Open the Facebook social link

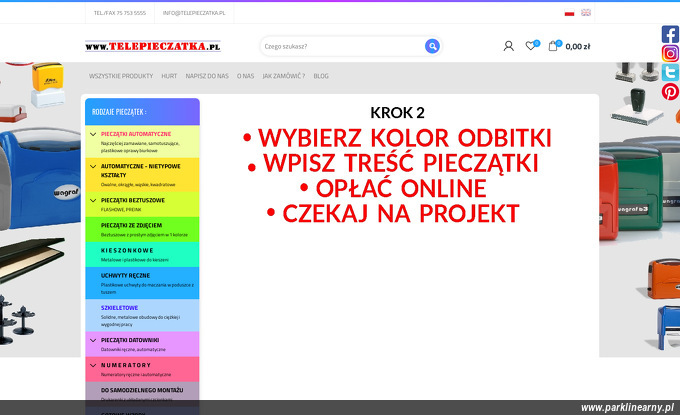(x=670, y=34)
